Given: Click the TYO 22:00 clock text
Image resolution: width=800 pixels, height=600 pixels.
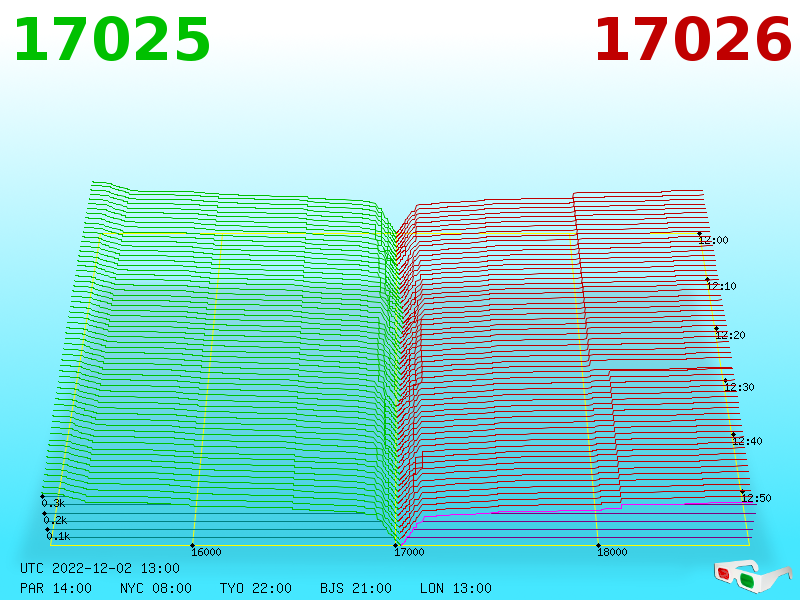Looking at the screenshot, I should coord(256,588).
